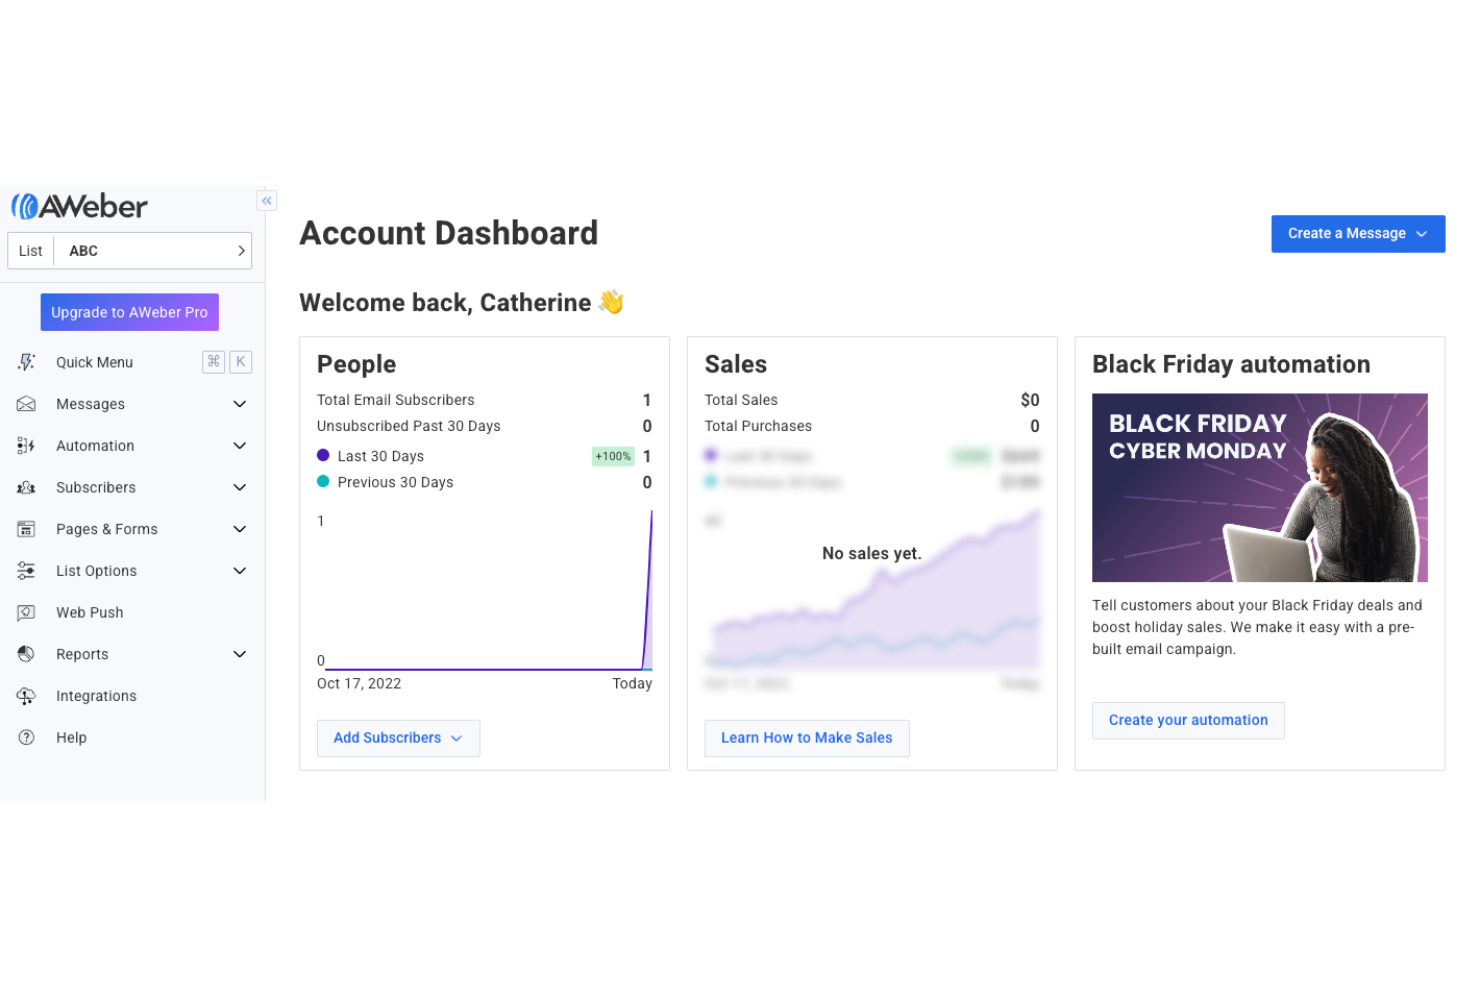Open the ABC list selector

(x=130, y=250)
